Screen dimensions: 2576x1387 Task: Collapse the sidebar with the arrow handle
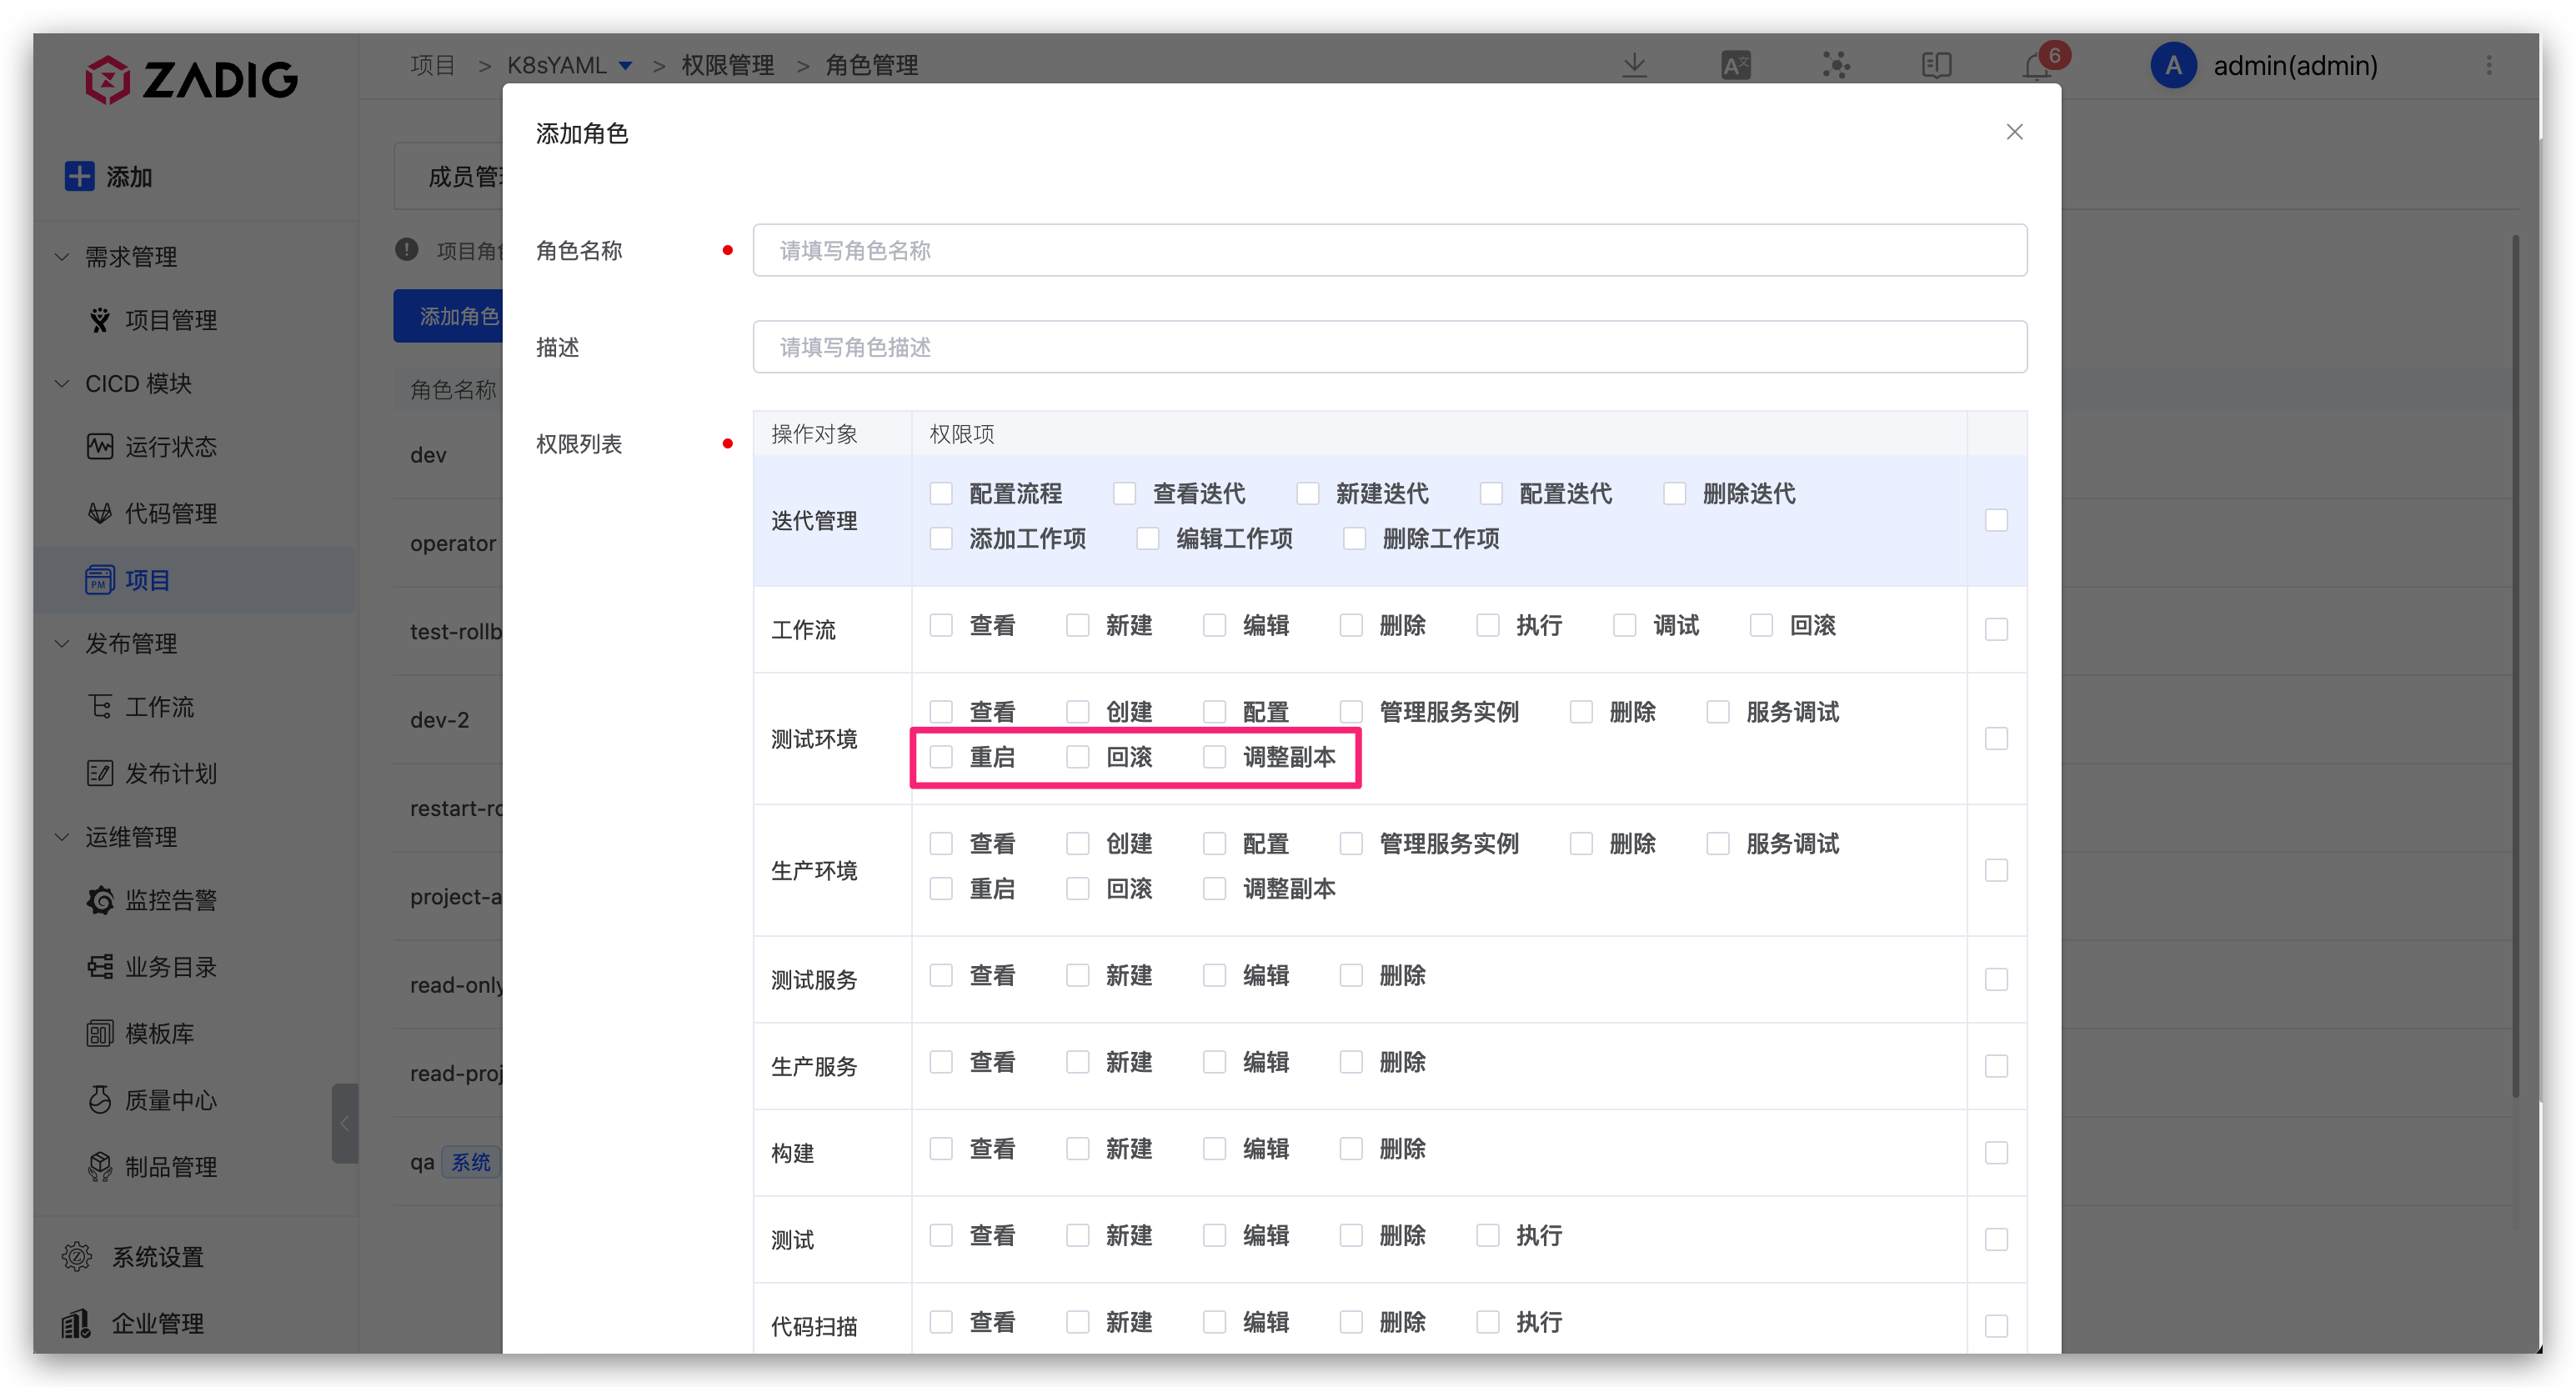click(344, 1123)
